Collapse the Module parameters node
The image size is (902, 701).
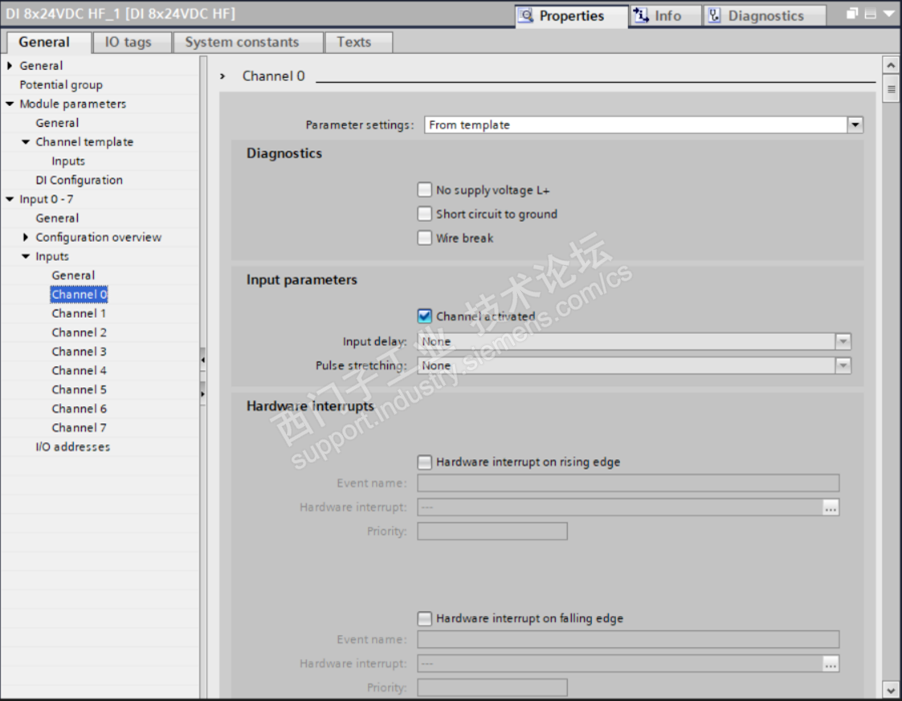click(x=10, y=104)
